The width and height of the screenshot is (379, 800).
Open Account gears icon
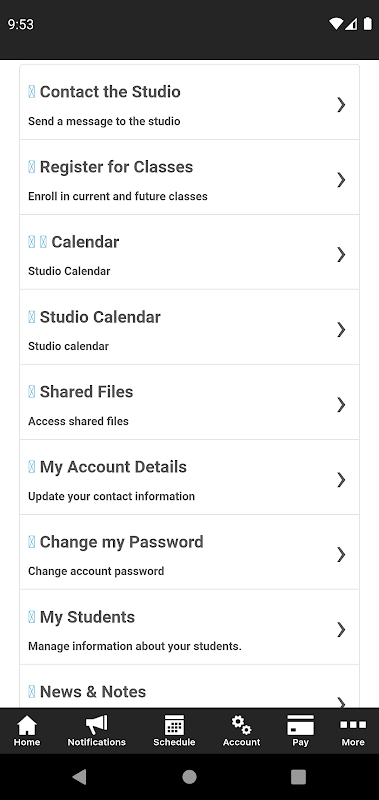[x=241, y=725]
